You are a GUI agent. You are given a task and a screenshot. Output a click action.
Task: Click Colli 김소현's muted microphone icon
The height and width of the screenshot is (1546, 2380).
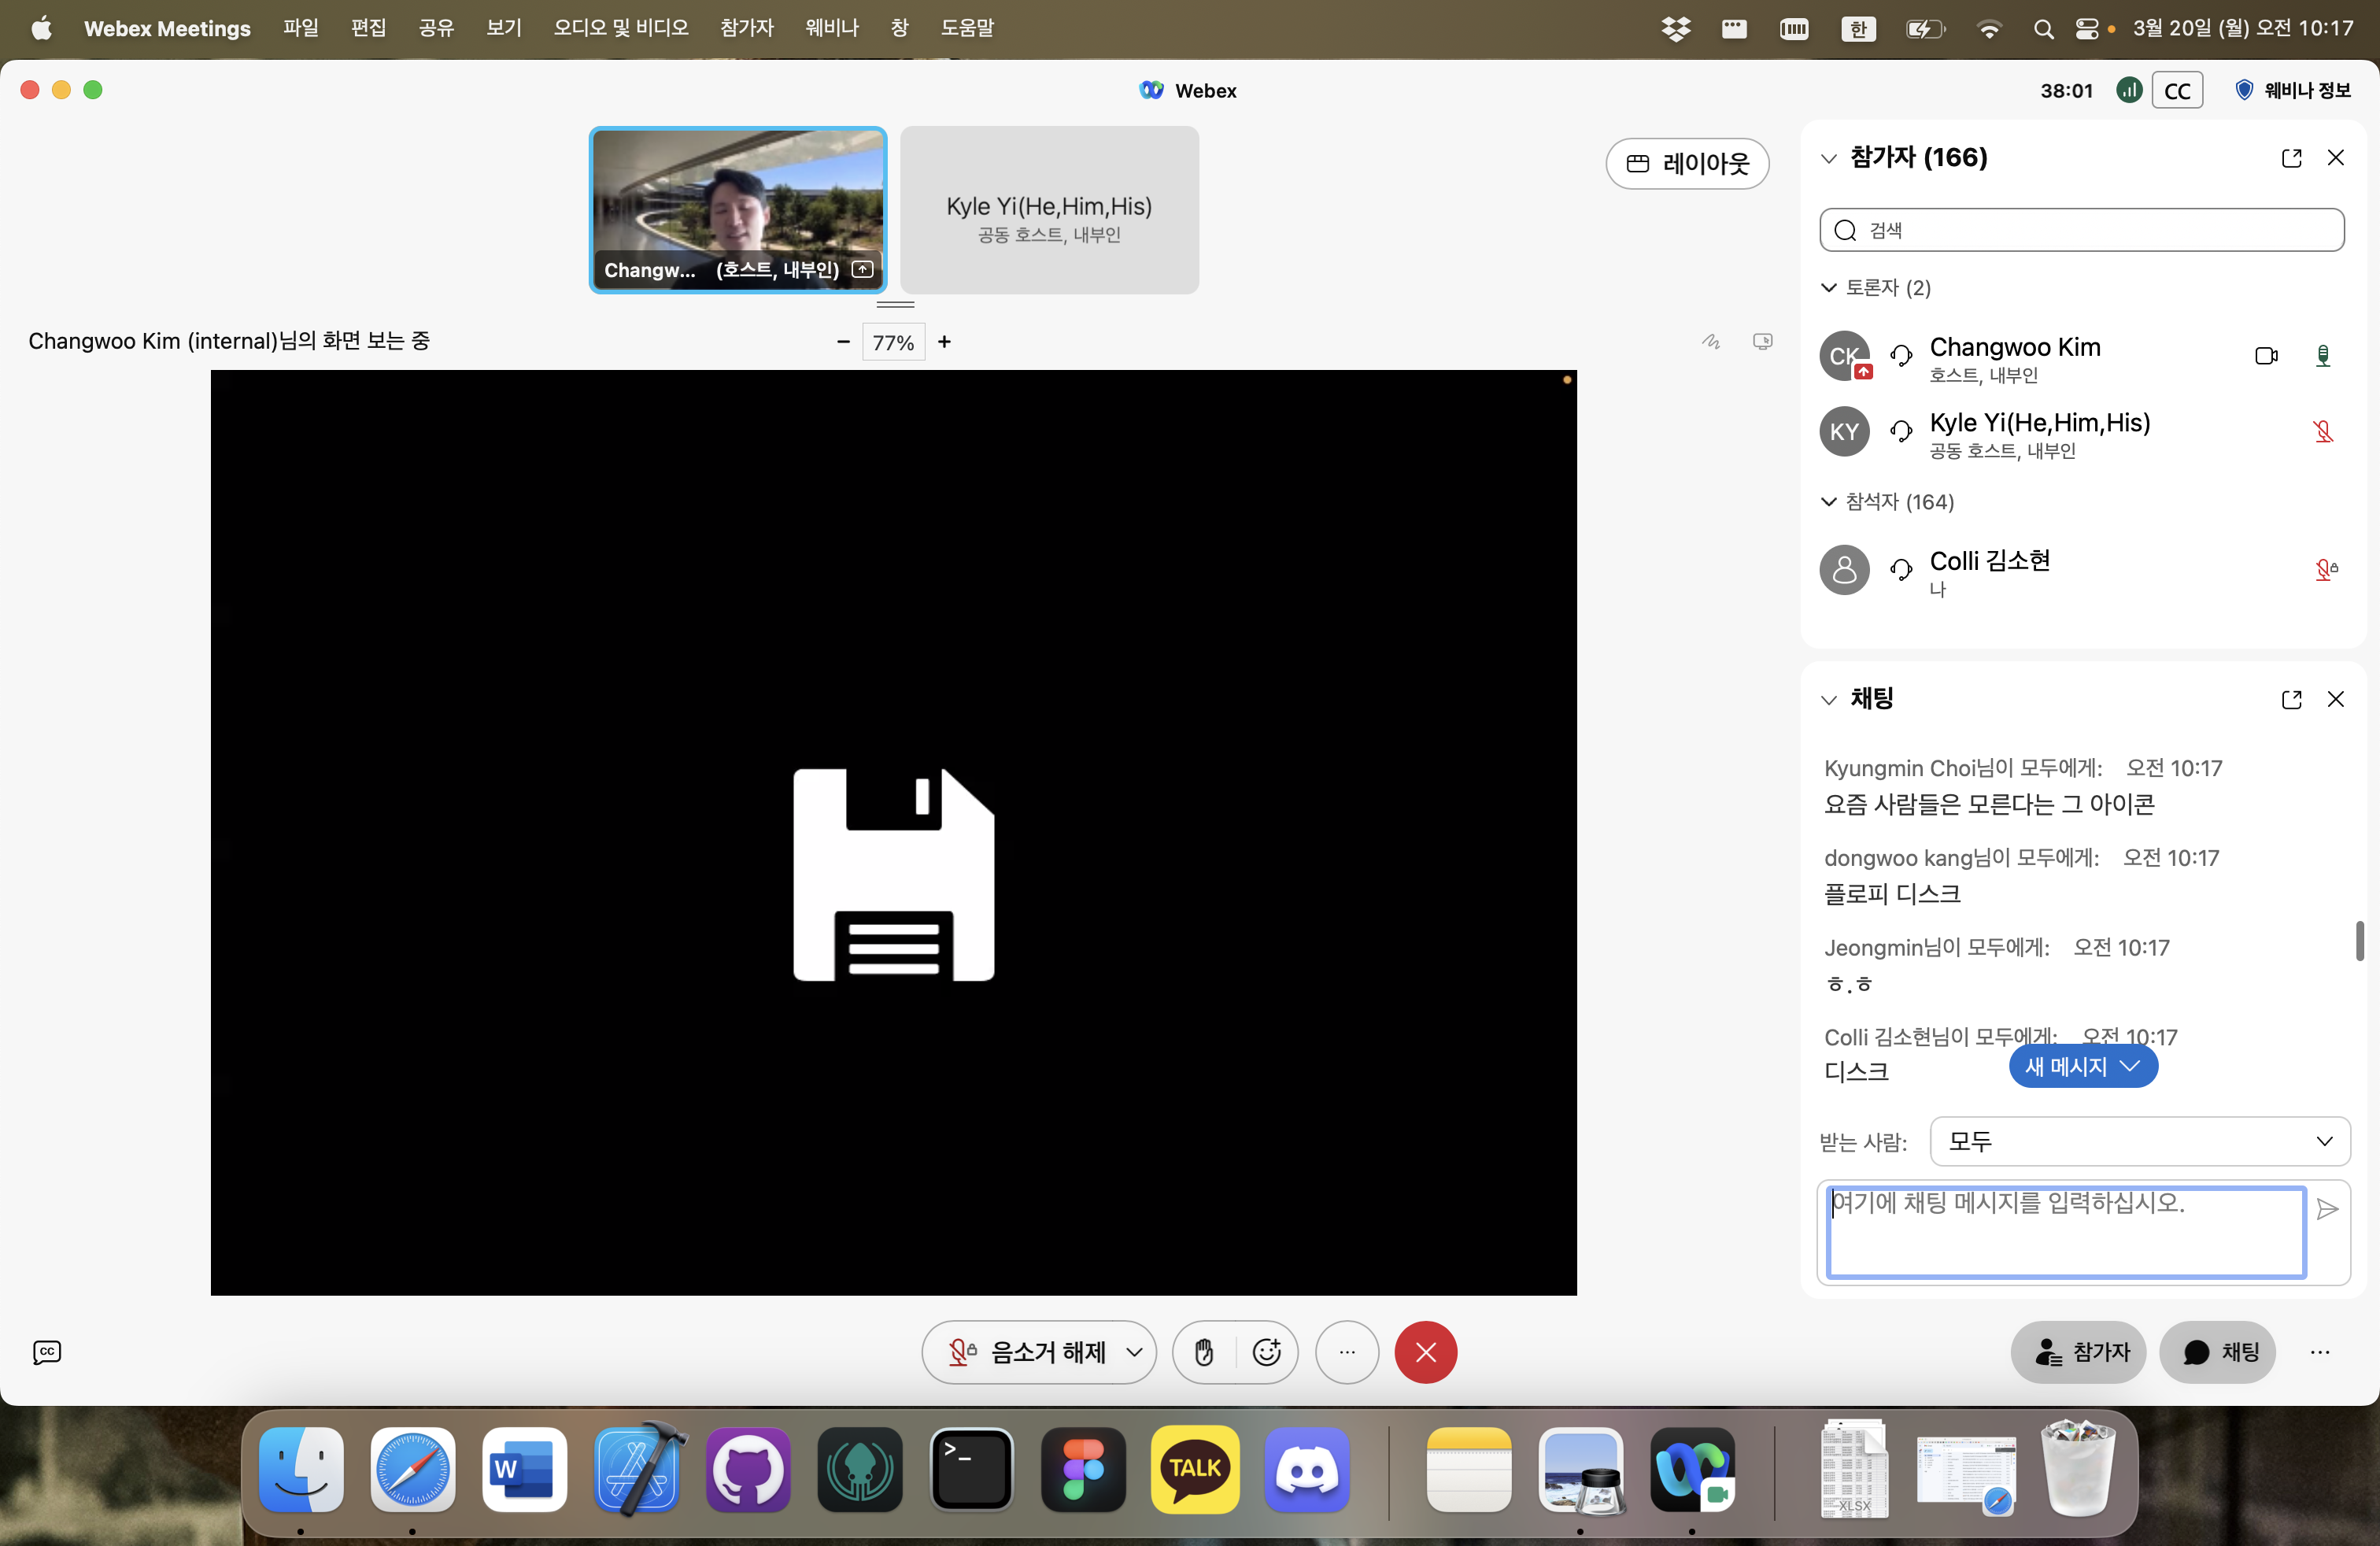(2326, 570)
